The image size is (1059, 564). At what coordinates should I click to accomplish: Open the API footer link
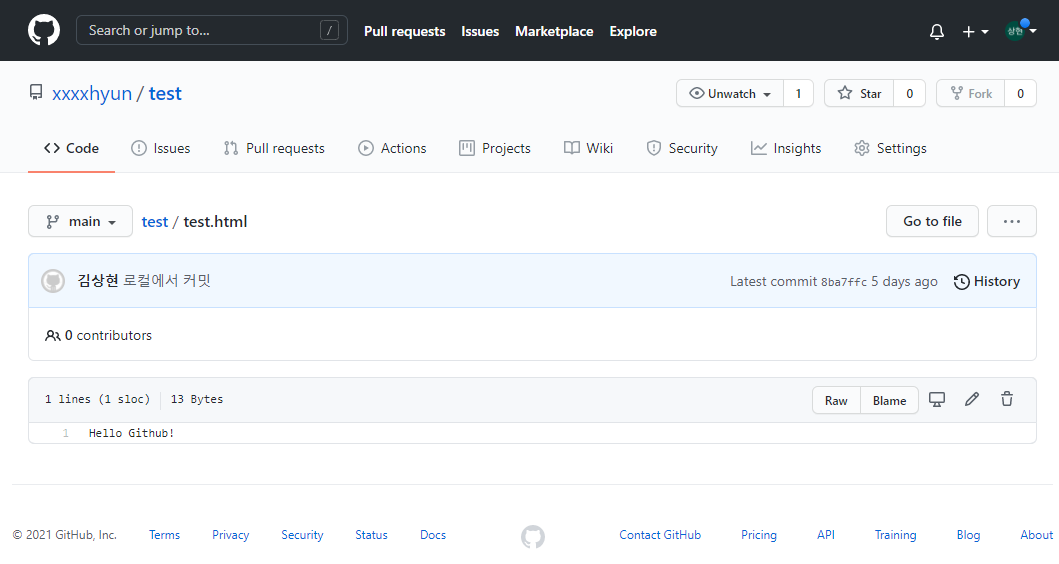(825, 535)
